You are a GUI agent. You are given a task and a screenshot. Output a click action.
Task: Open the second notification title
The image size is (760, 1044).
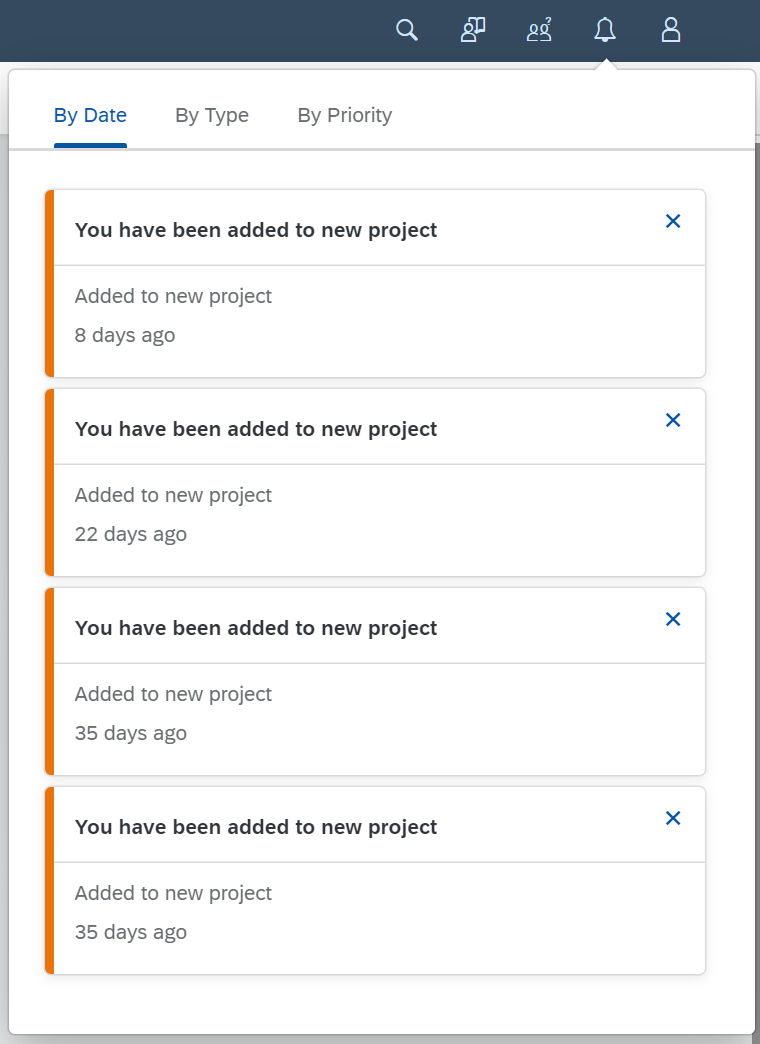[256, 429]
